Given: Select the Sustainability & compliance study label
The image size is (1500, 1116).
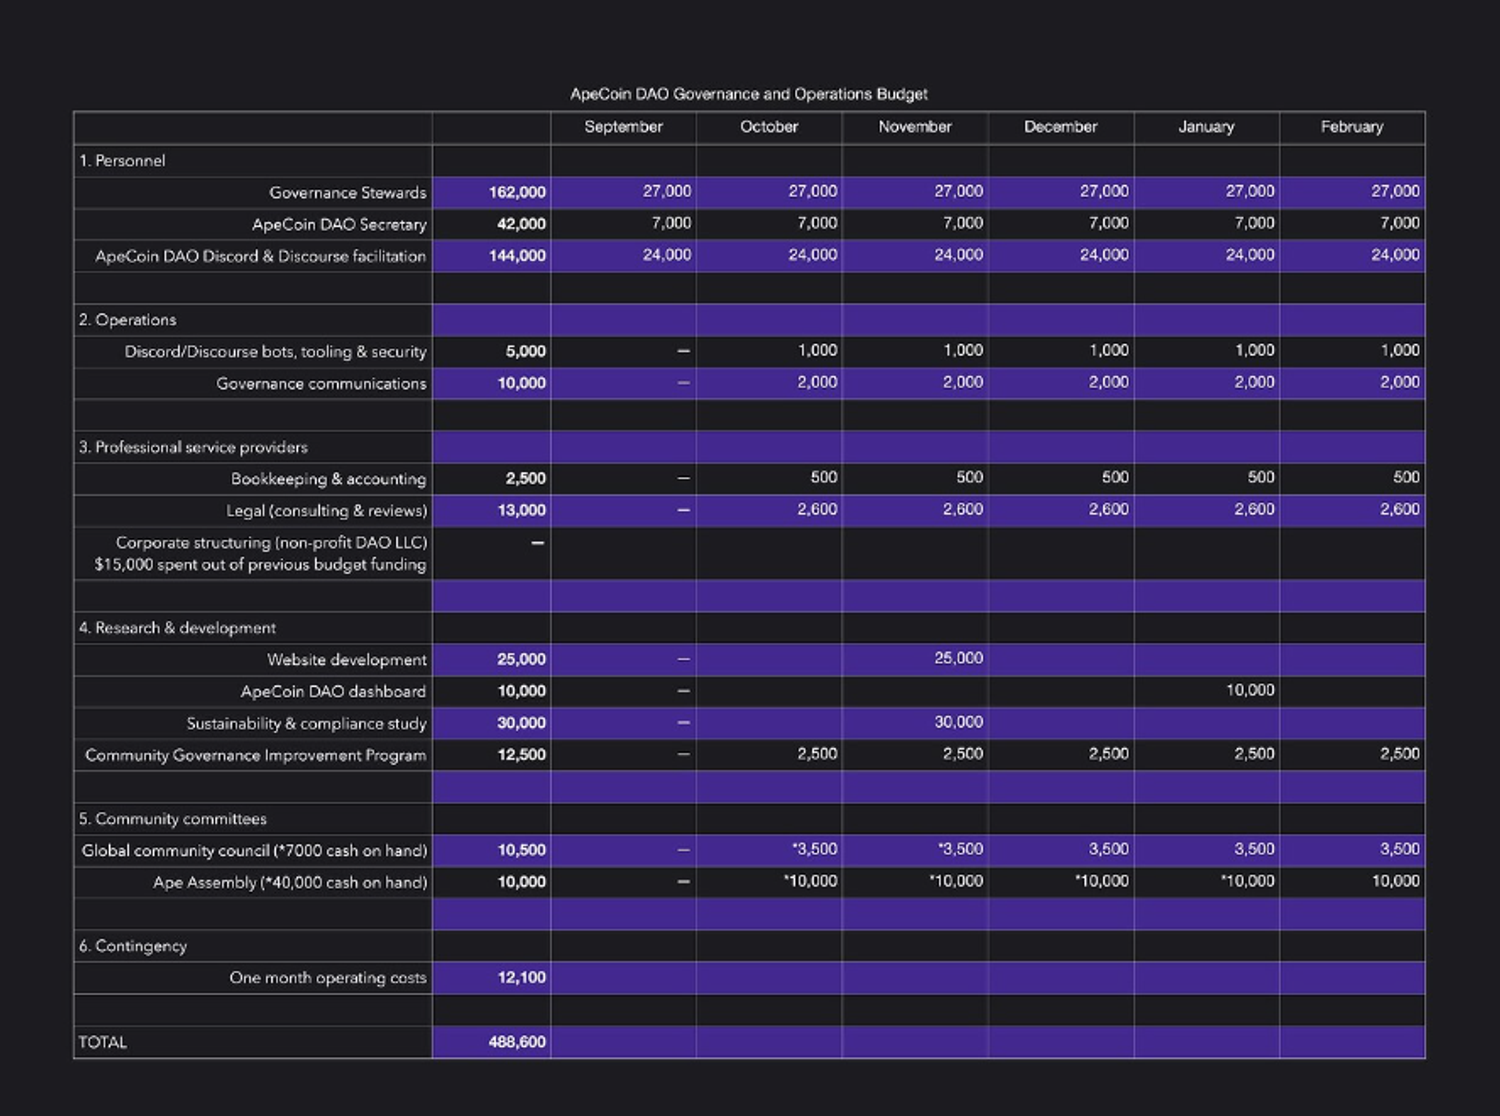Looking at the screenshot, I should [306, 723].
